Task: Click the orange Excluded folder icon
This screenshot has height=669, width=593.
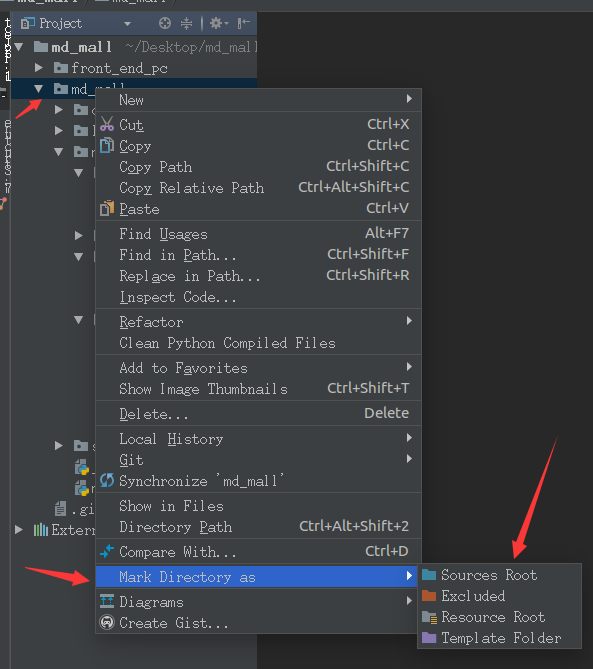Action: click(x=429, y=596)
